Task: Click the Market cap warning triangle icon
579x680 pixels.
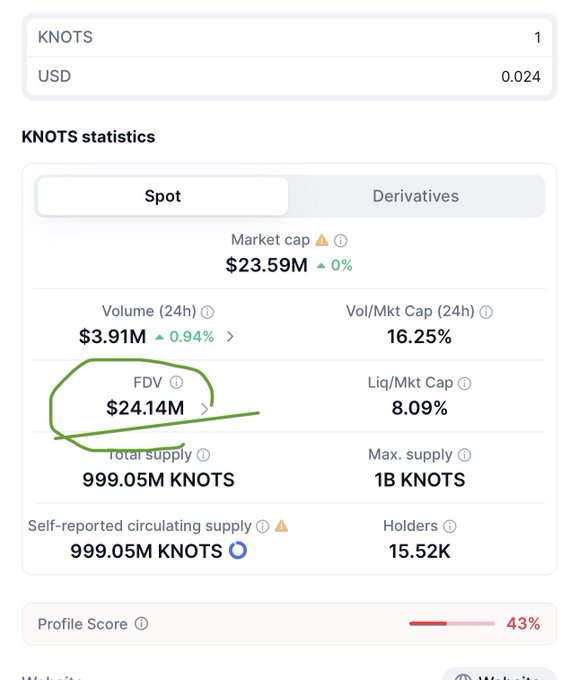Action: (x=322, y=240)
